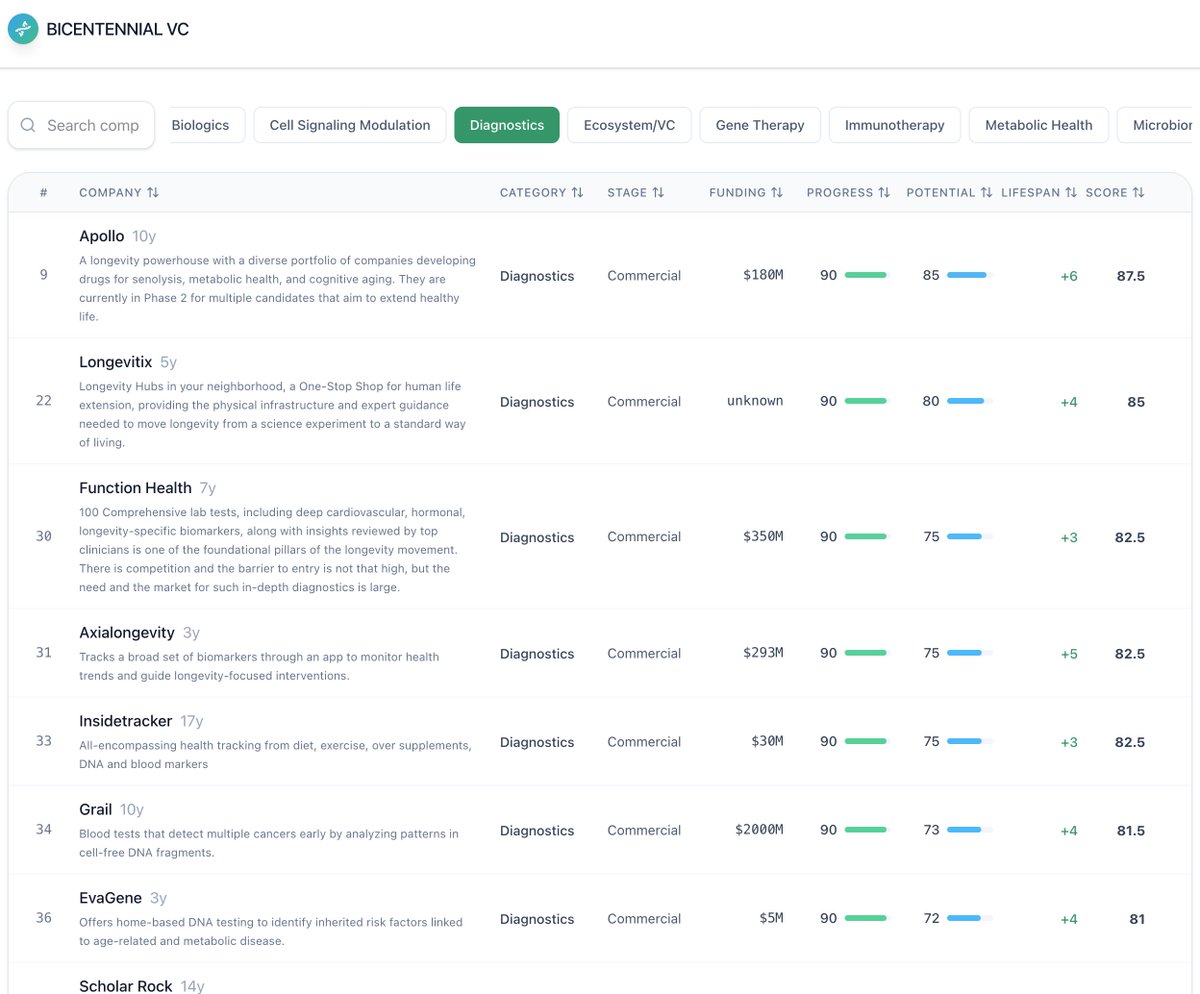Click Longevitix's 85 score
Viewport: 1200px width, 994px height.
pos(1136,402)
